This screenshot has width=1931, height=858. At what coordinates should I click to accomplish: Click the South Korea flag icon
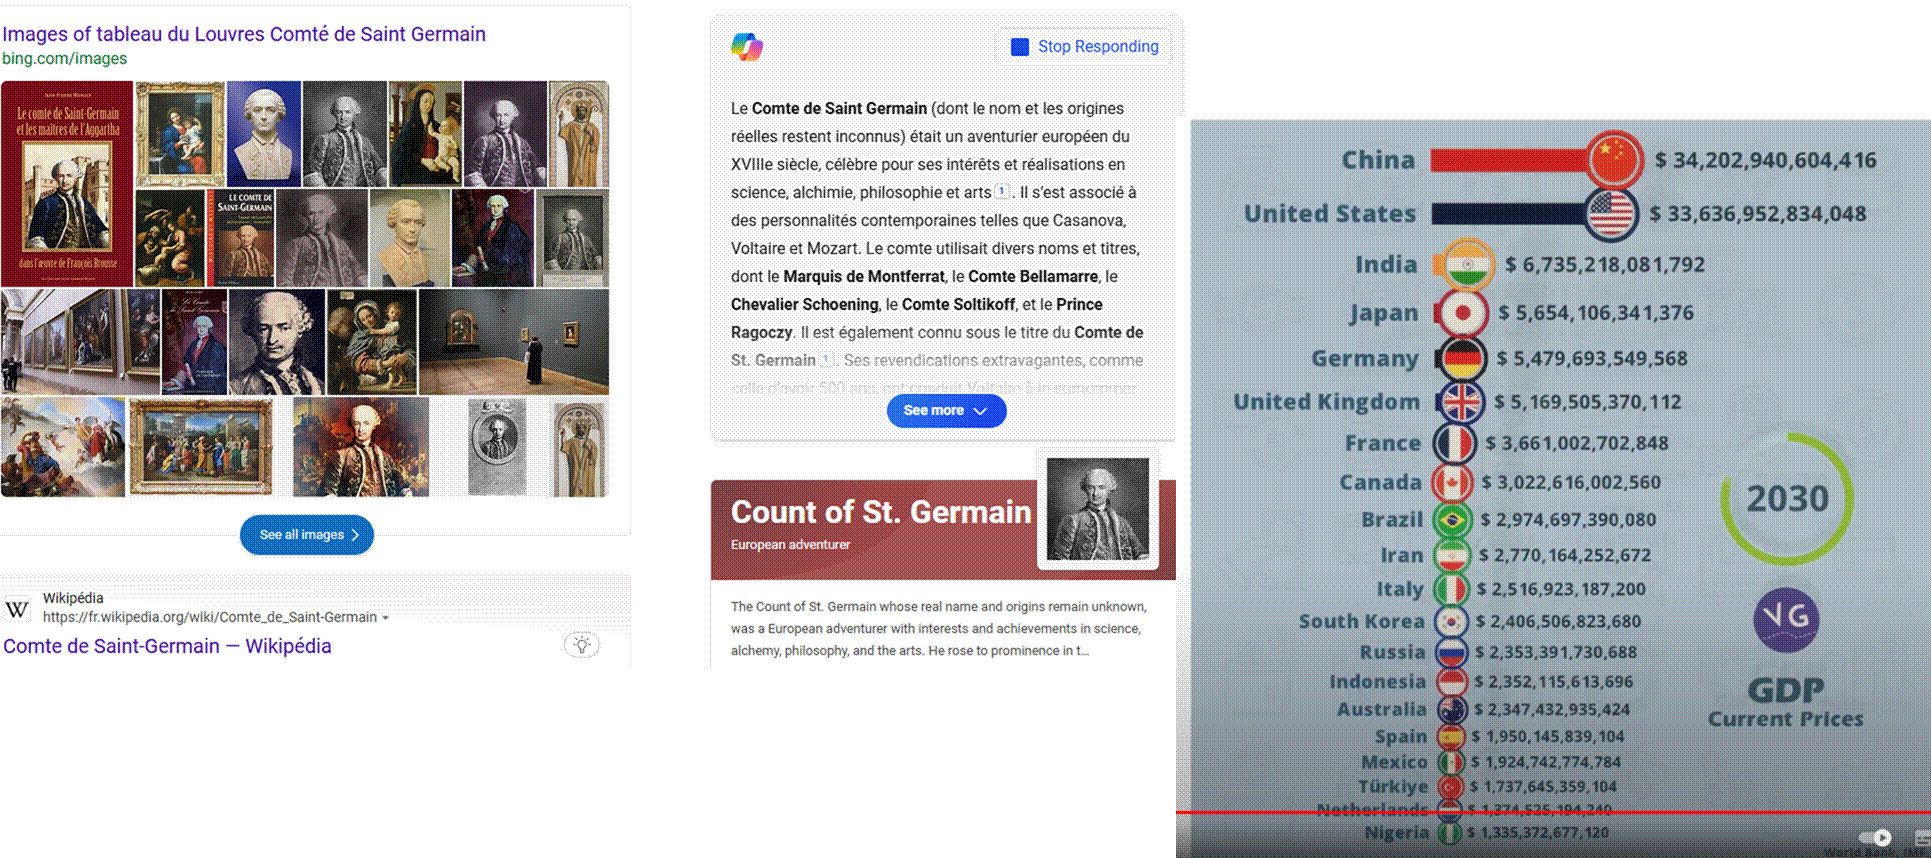(x=1450, y=621)
